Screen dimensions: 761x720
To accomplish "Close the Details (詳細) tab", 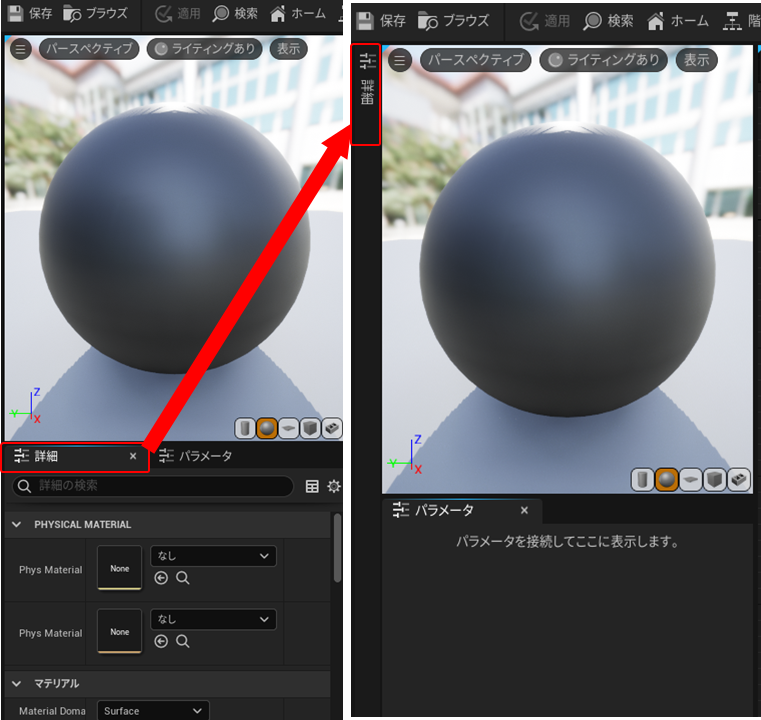I will coord(133,456).
